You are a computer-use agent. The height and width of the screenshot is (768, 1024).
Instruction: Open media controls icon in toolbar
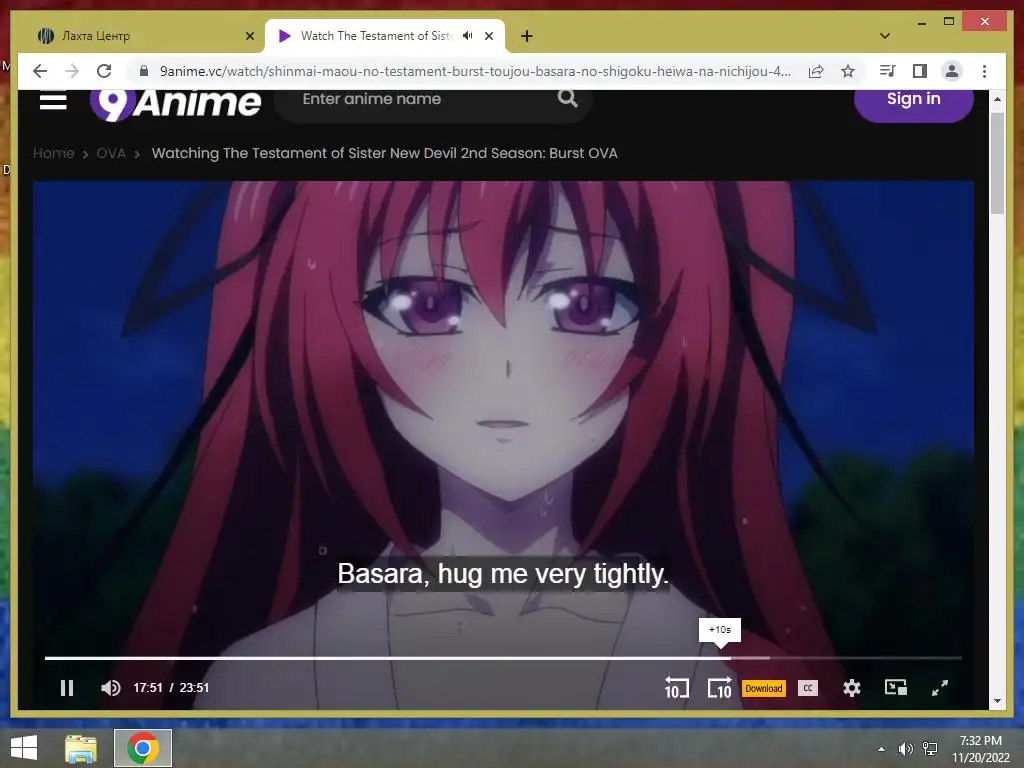887,71
